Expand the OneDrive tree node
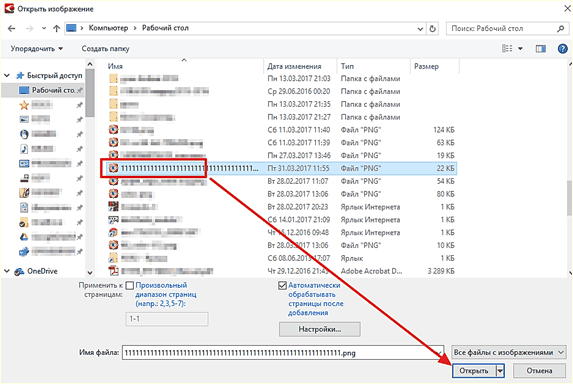The image size is (573, 384). click(x=7, y=271)
